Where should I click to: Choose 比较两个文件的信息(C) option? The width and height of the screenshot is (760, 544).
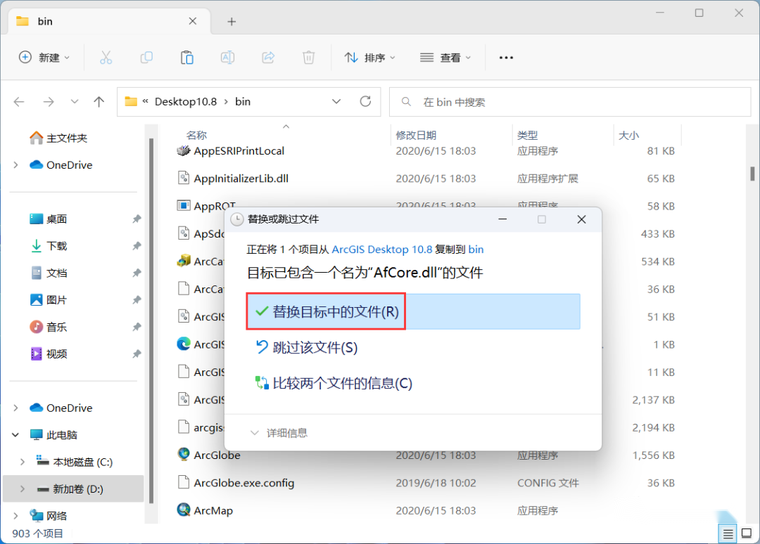point(334,384)
